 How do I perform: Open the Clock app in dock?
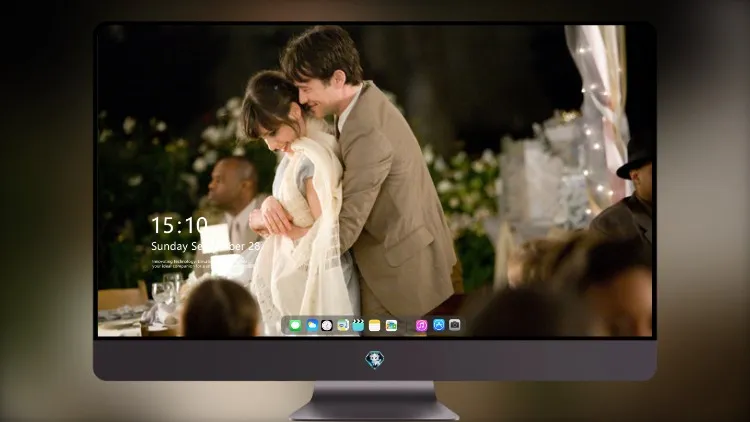point(327,325)
